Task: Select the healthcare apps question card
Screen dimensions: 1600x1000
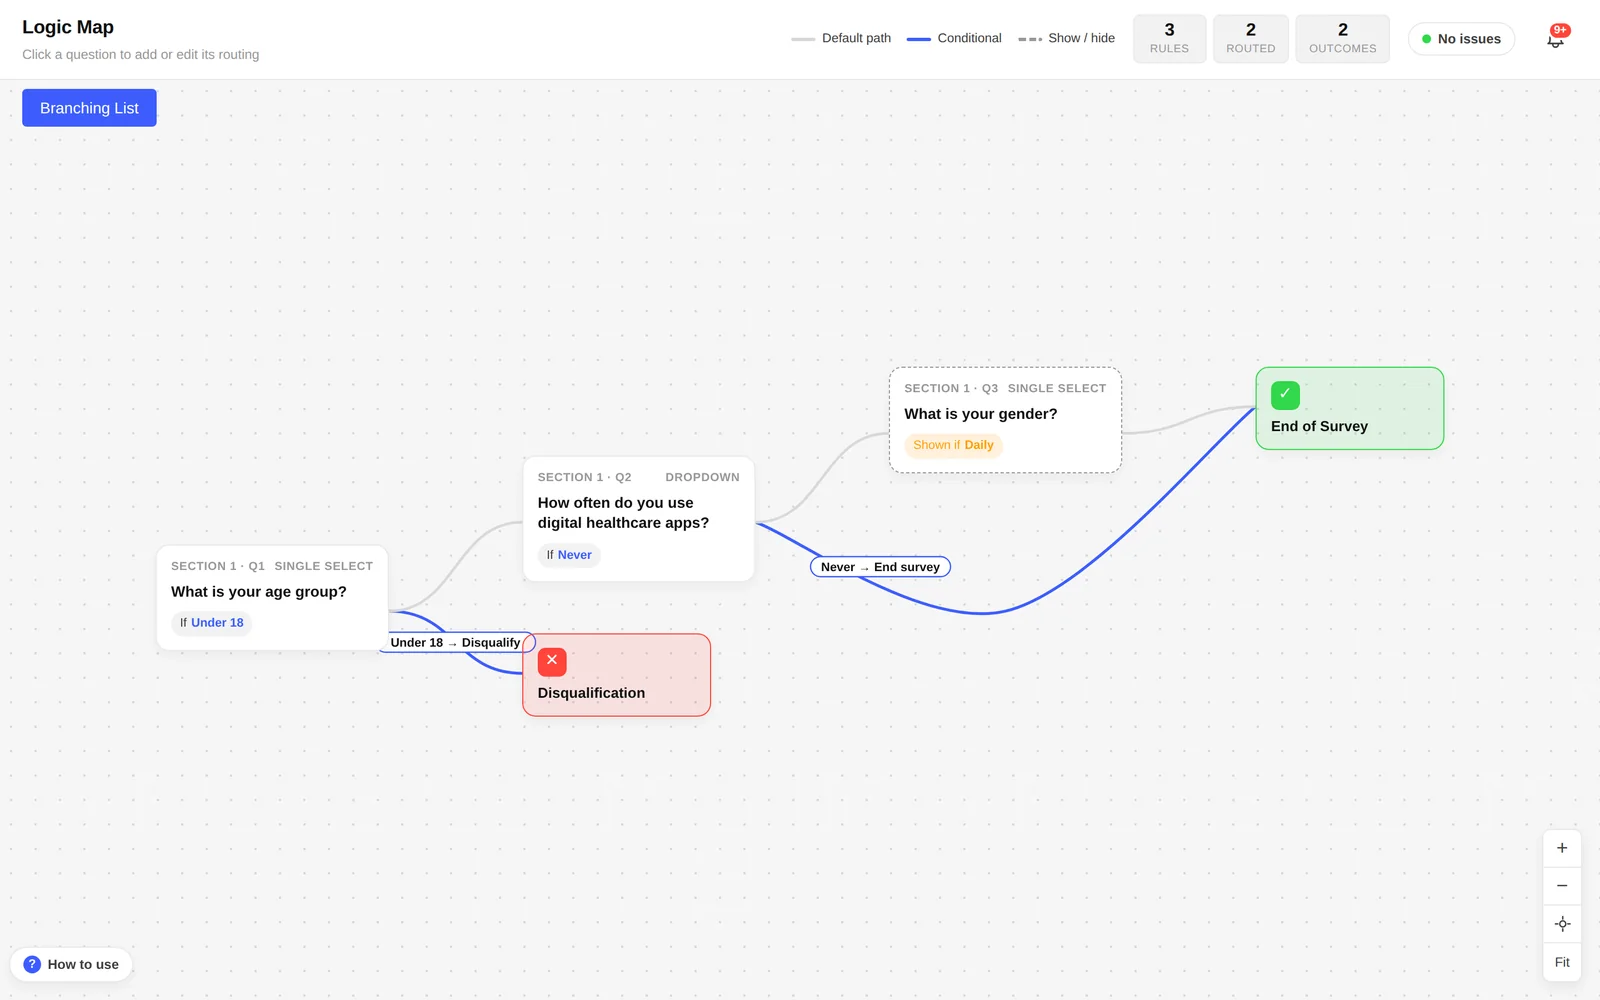Action: tap(638, 519)
